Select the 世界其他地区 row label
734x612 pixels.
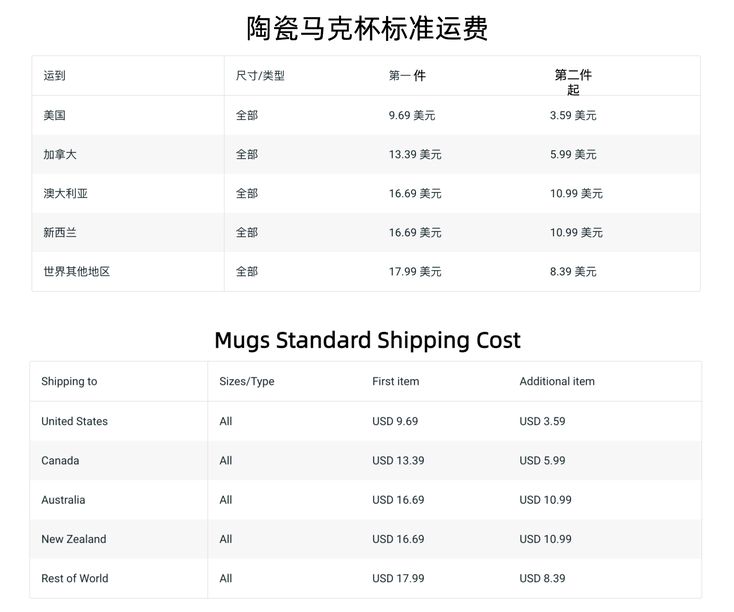77,272
